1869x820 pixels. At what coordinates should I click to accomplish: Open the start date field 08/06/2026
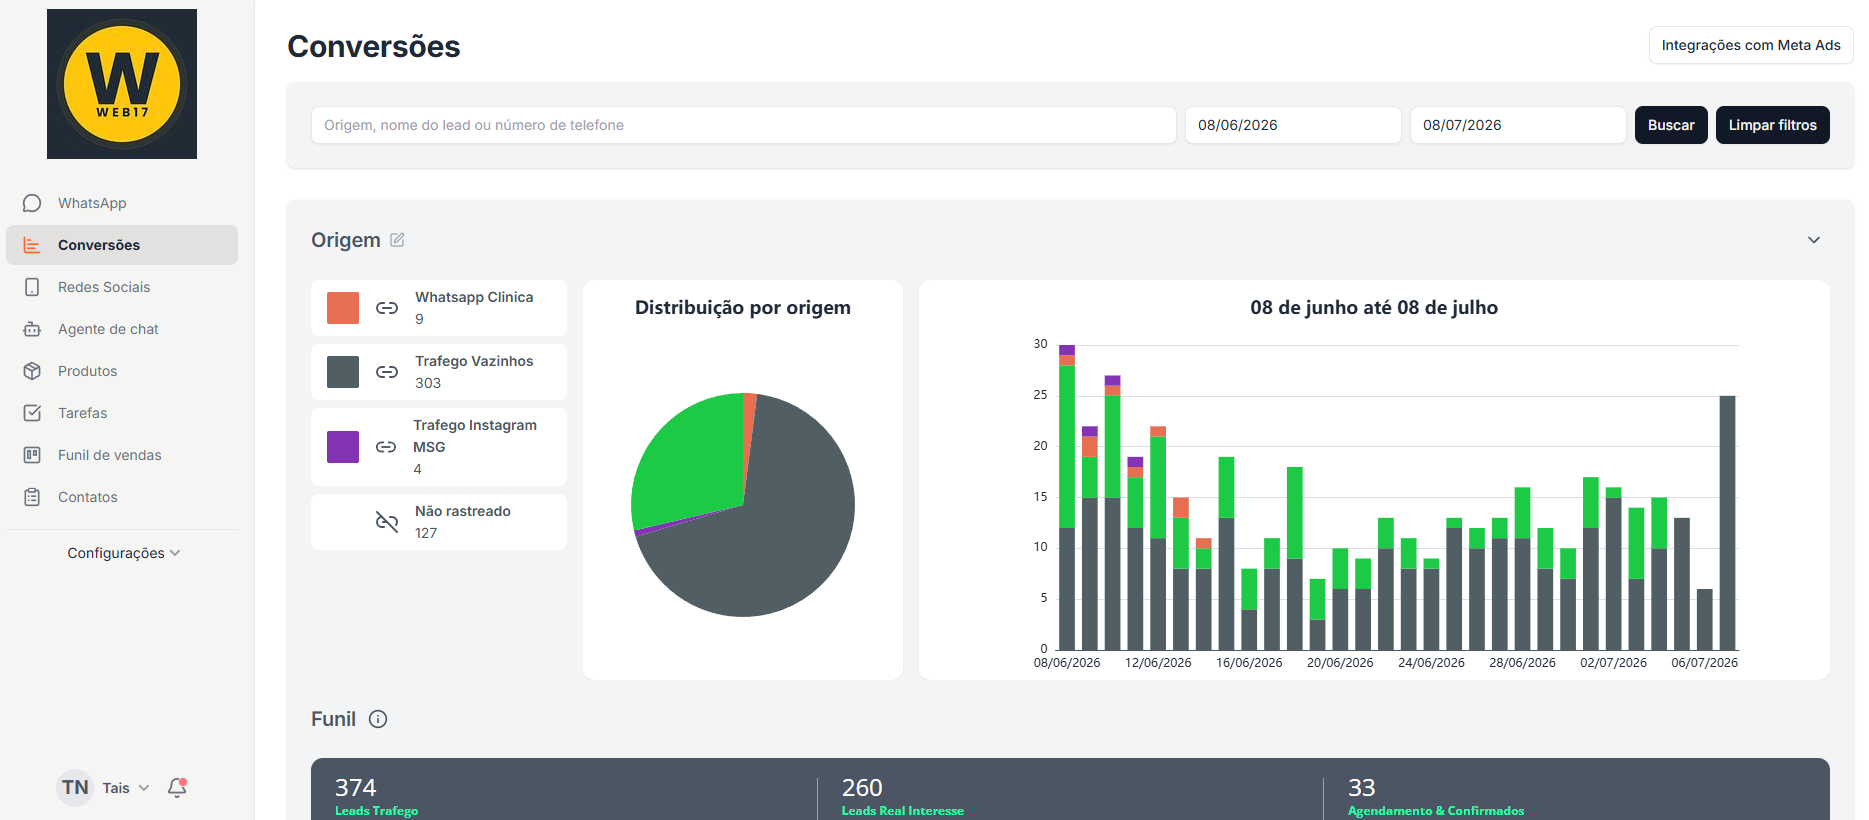[x=1293, y=125]
